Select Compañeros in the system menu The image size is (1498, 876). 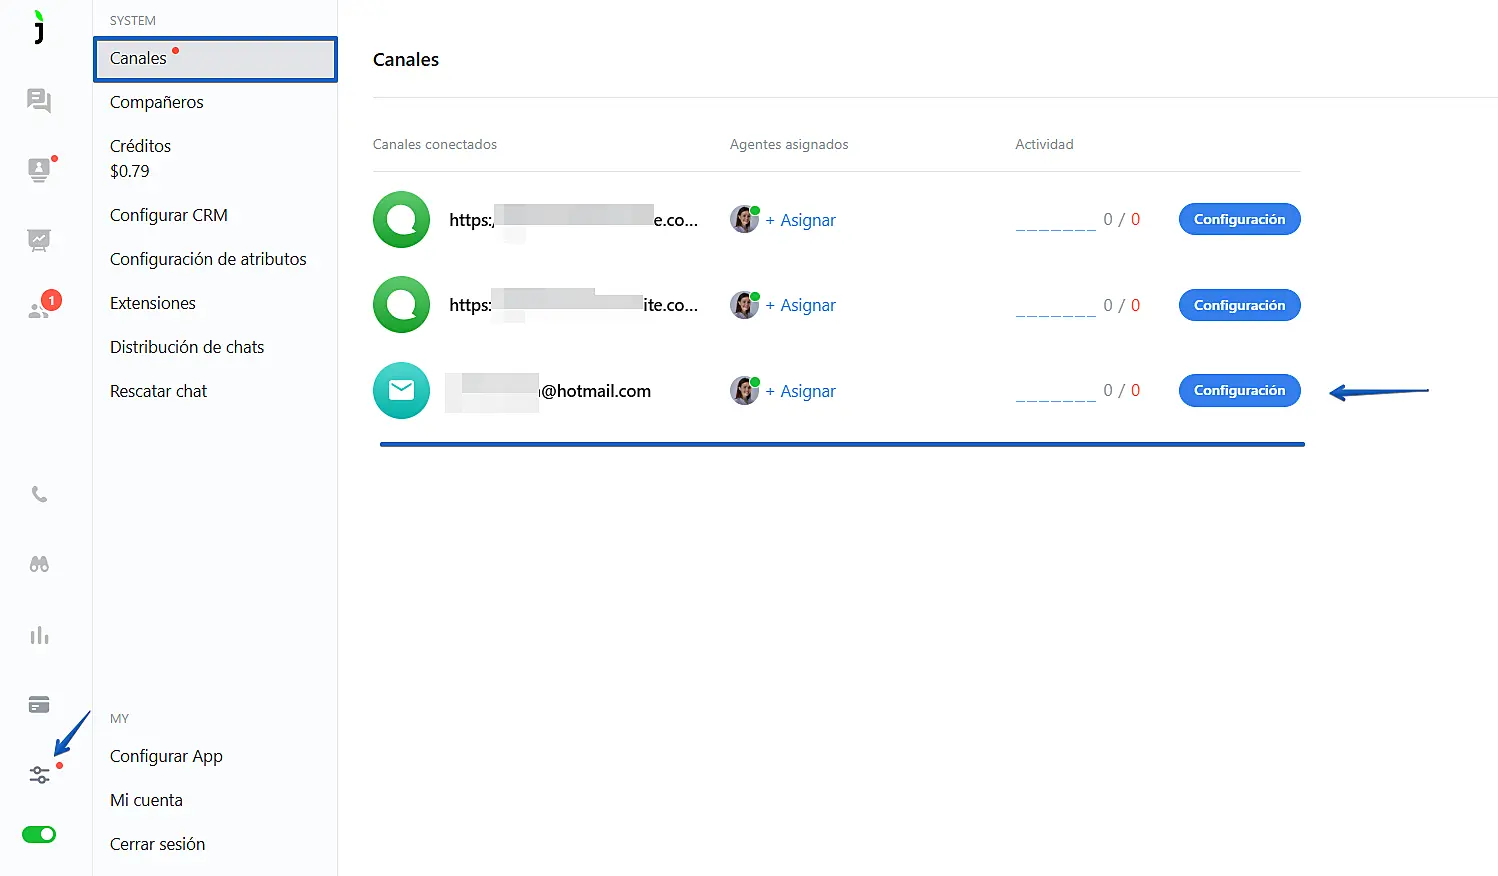click(x=157, y=102)
